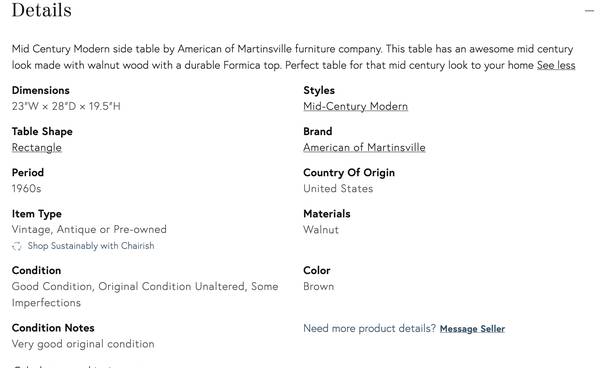Click the Need more product details text

coord(370,328)
